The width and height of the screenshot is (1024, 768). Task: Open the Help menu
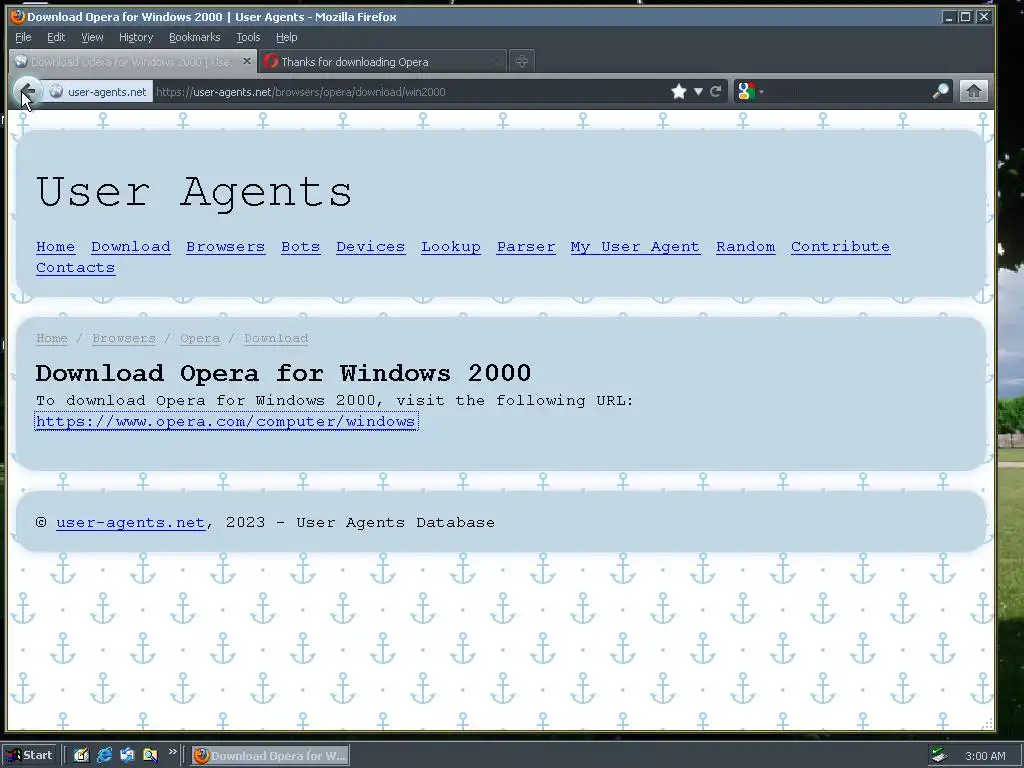(x=287, y=37)
